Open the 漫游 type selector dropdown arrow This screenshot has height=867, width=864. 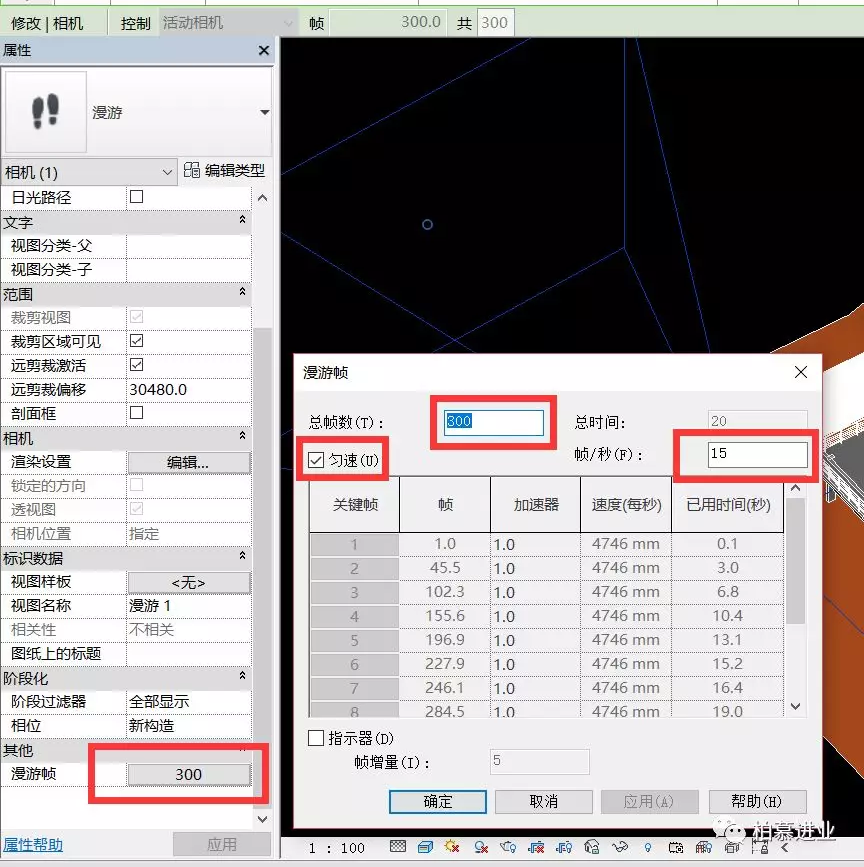coord(265,112)
